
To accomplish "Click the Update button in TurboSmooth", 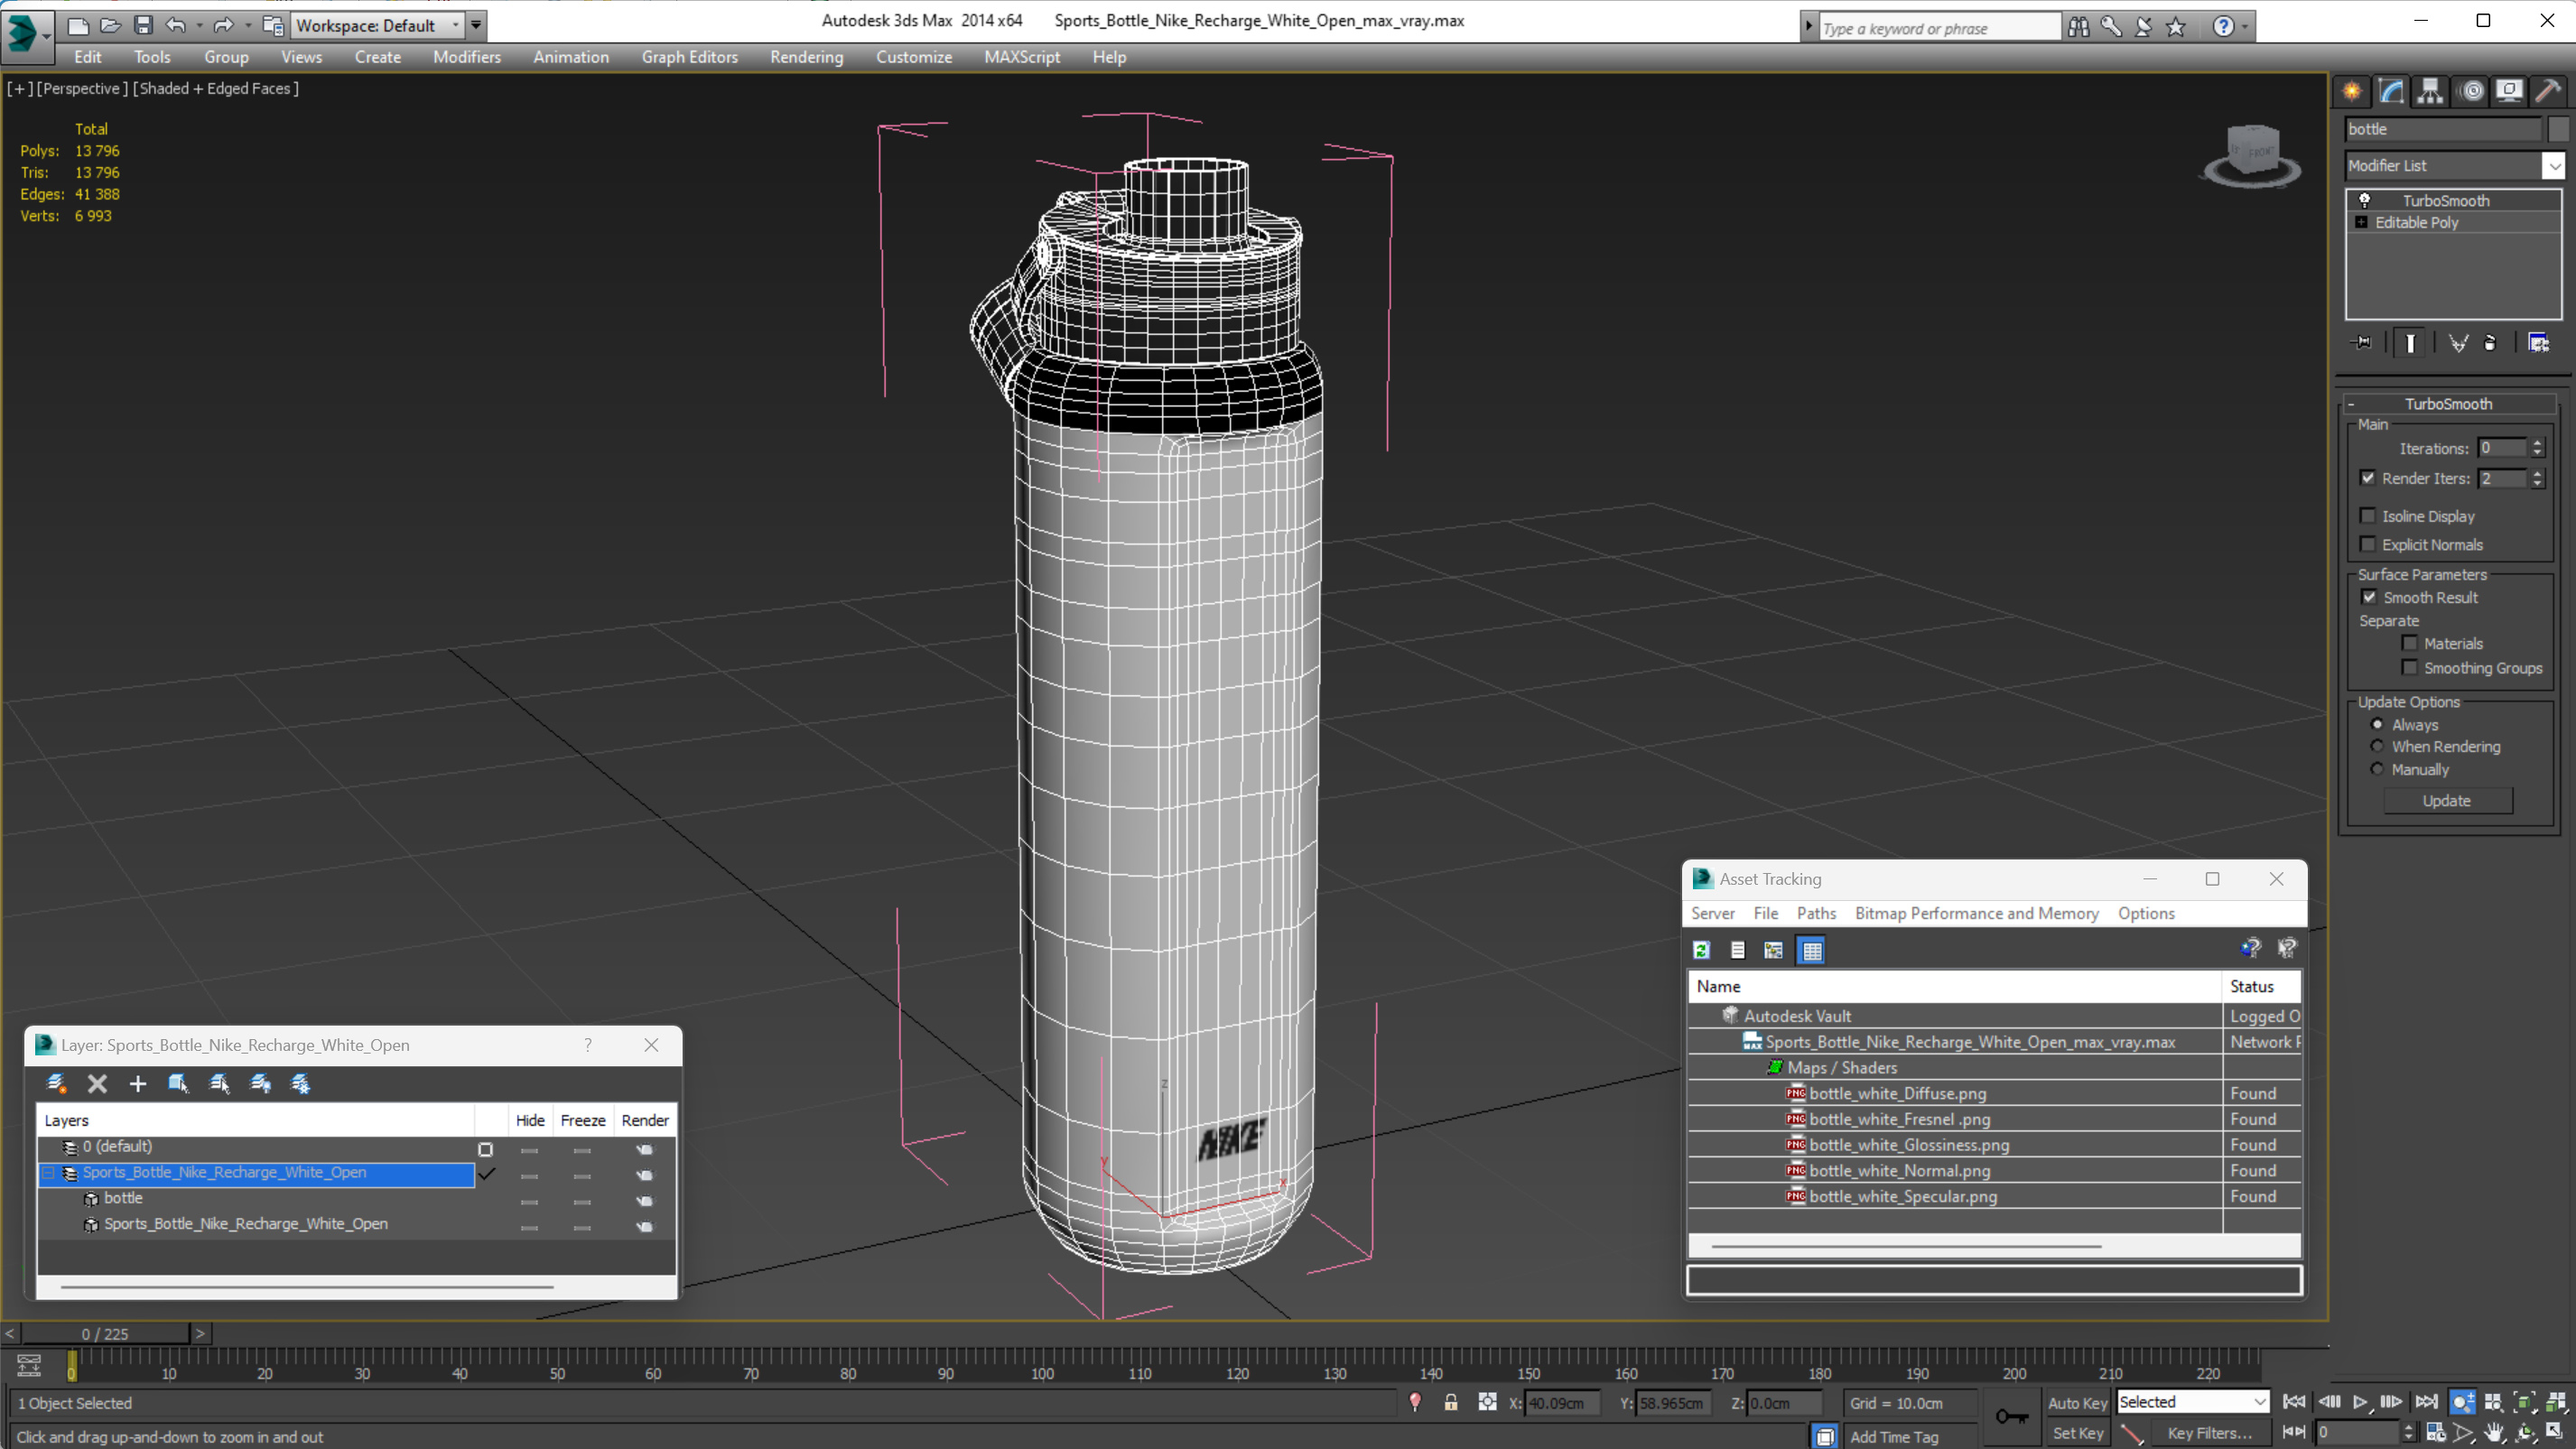I will point(2446,800).
